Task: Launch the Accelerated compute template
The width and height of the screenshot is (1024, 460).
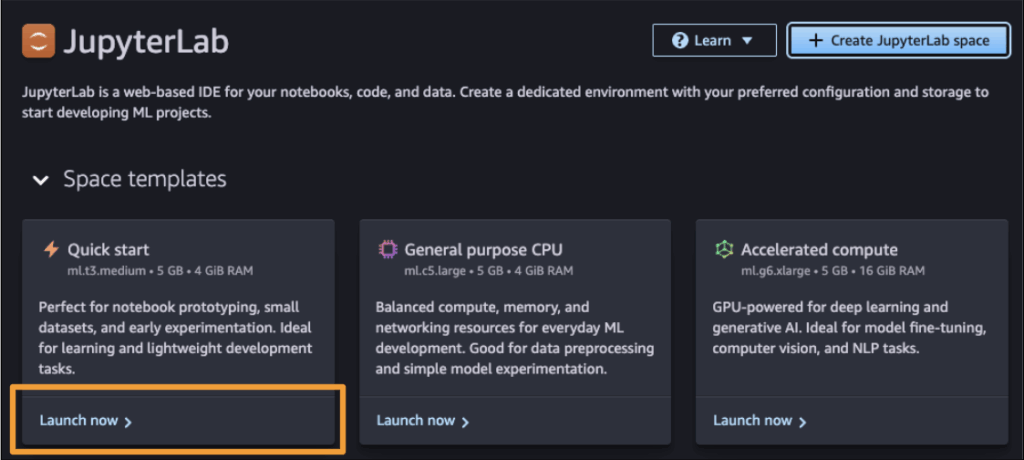Action: pyautogui.click(x=753, y=421)
